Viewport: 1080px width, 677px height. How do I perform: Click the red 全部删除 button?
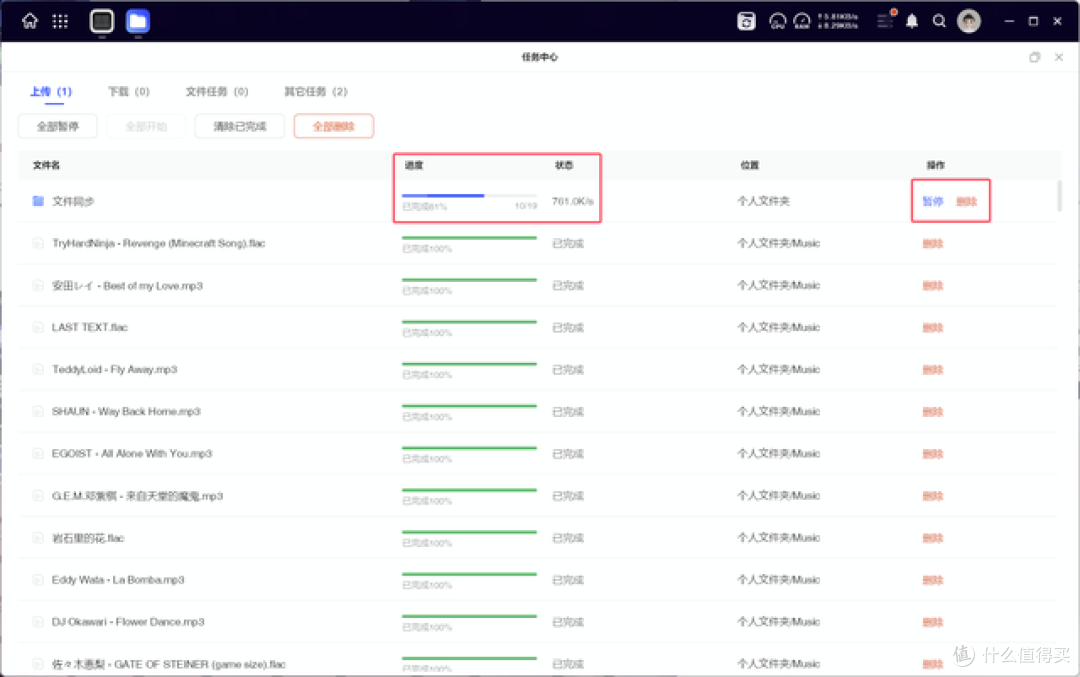[x=333, y=126]
